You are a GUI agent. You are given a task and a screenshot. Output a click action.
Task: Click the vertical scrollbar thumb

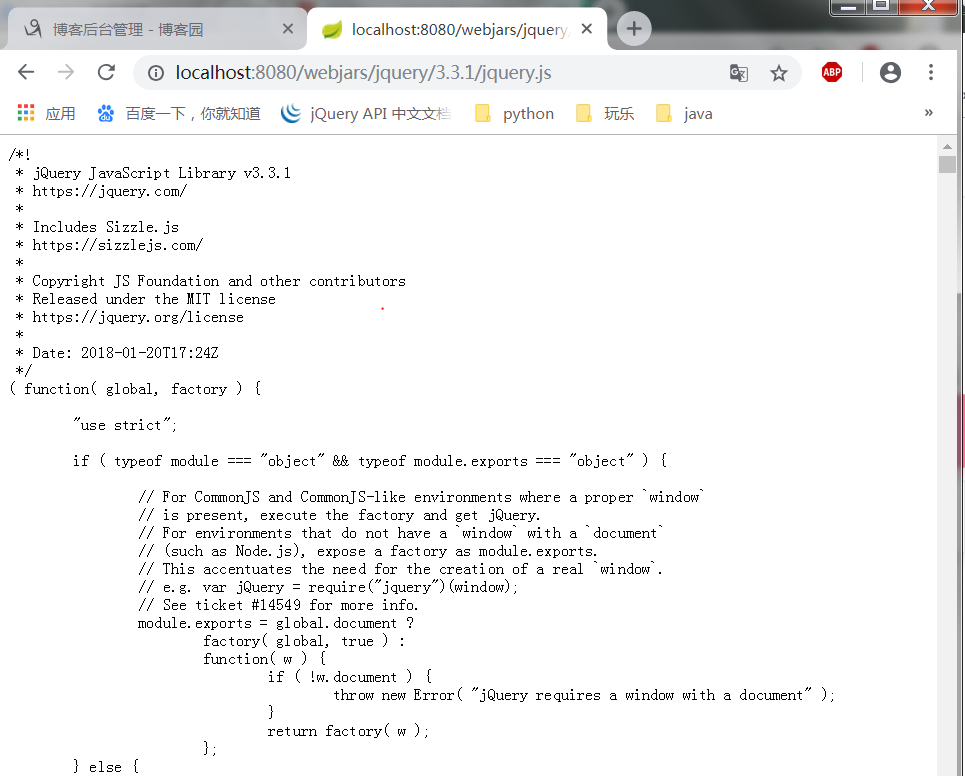(947, 164)
